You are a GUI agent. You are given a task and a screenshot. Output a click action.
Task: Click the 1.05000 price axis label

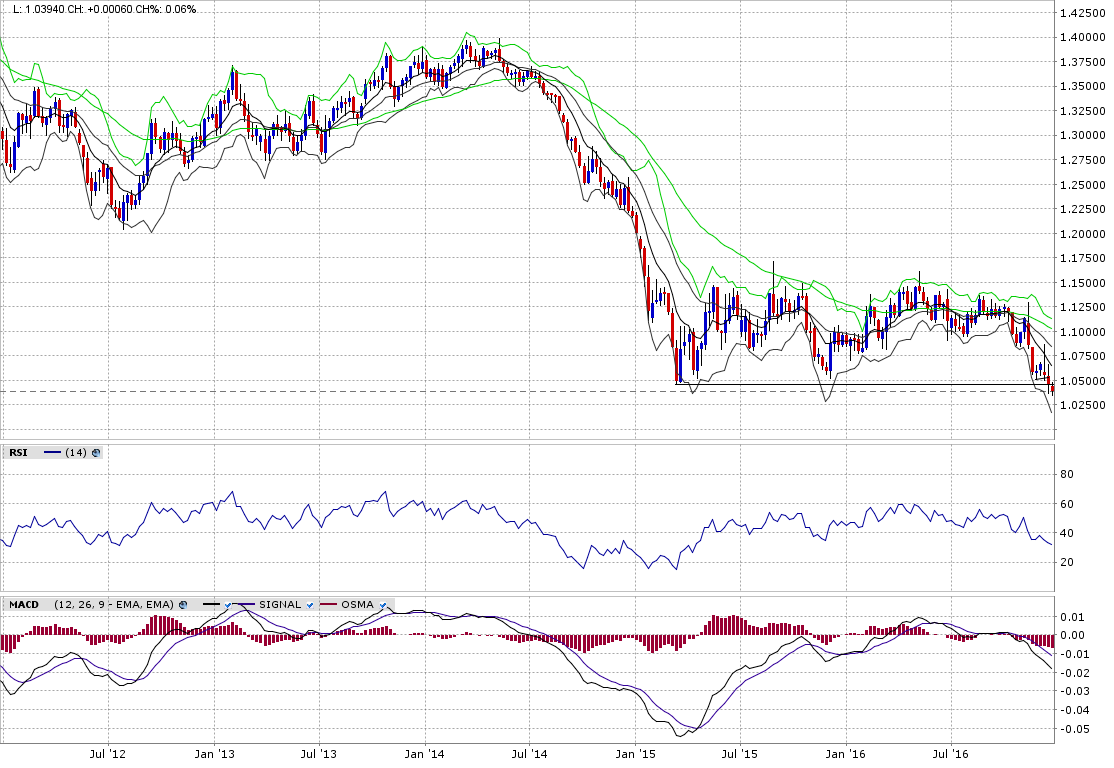[x=1082, y=381]
